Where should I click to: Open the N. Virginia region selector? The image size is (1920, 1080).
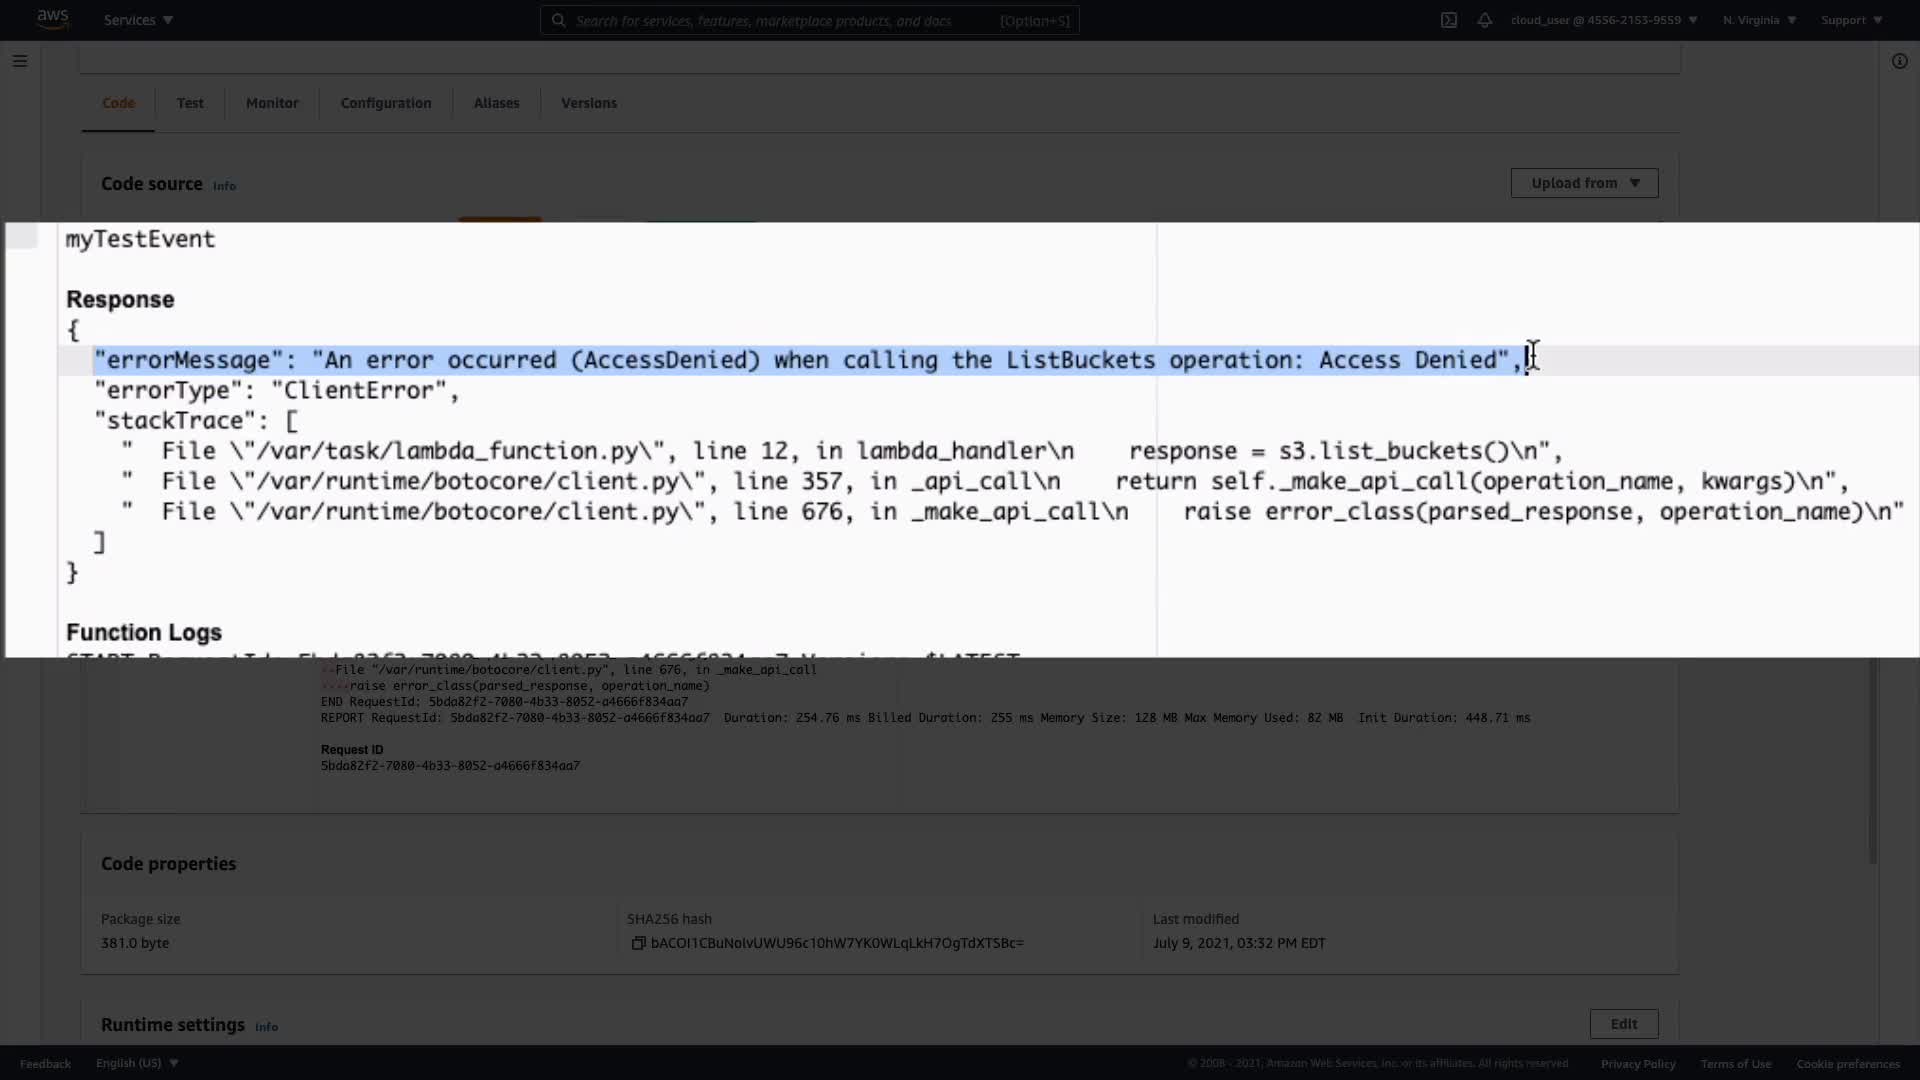tap(1759, 20)
